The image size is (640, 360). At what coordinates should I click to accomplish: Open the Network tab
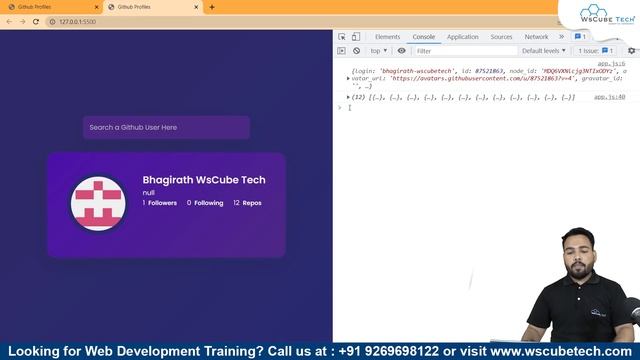[x=536, y=37]
